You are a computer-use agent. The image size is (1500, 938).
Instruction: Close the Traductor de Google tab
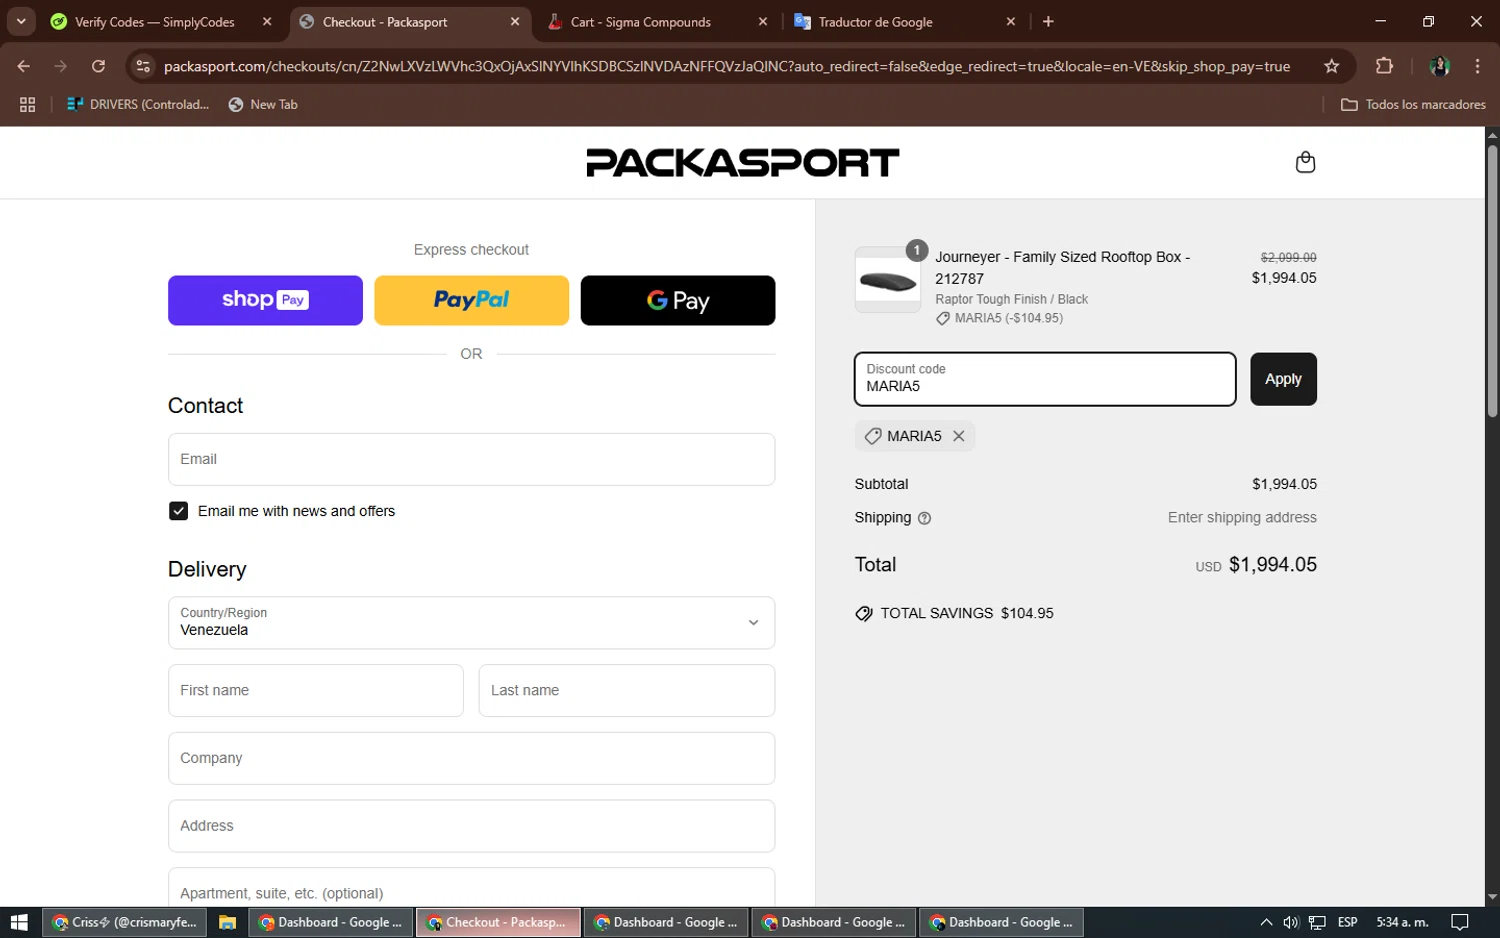(x=1011, y=21)
